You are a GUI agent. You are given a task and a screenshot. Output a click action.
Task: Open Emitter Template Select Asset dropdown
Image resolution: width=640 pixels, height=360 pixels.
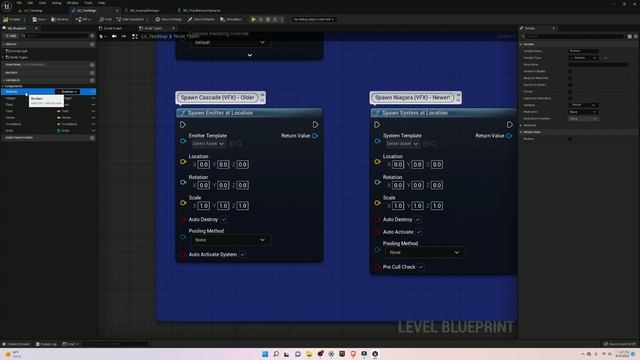(x=208, y=144)
